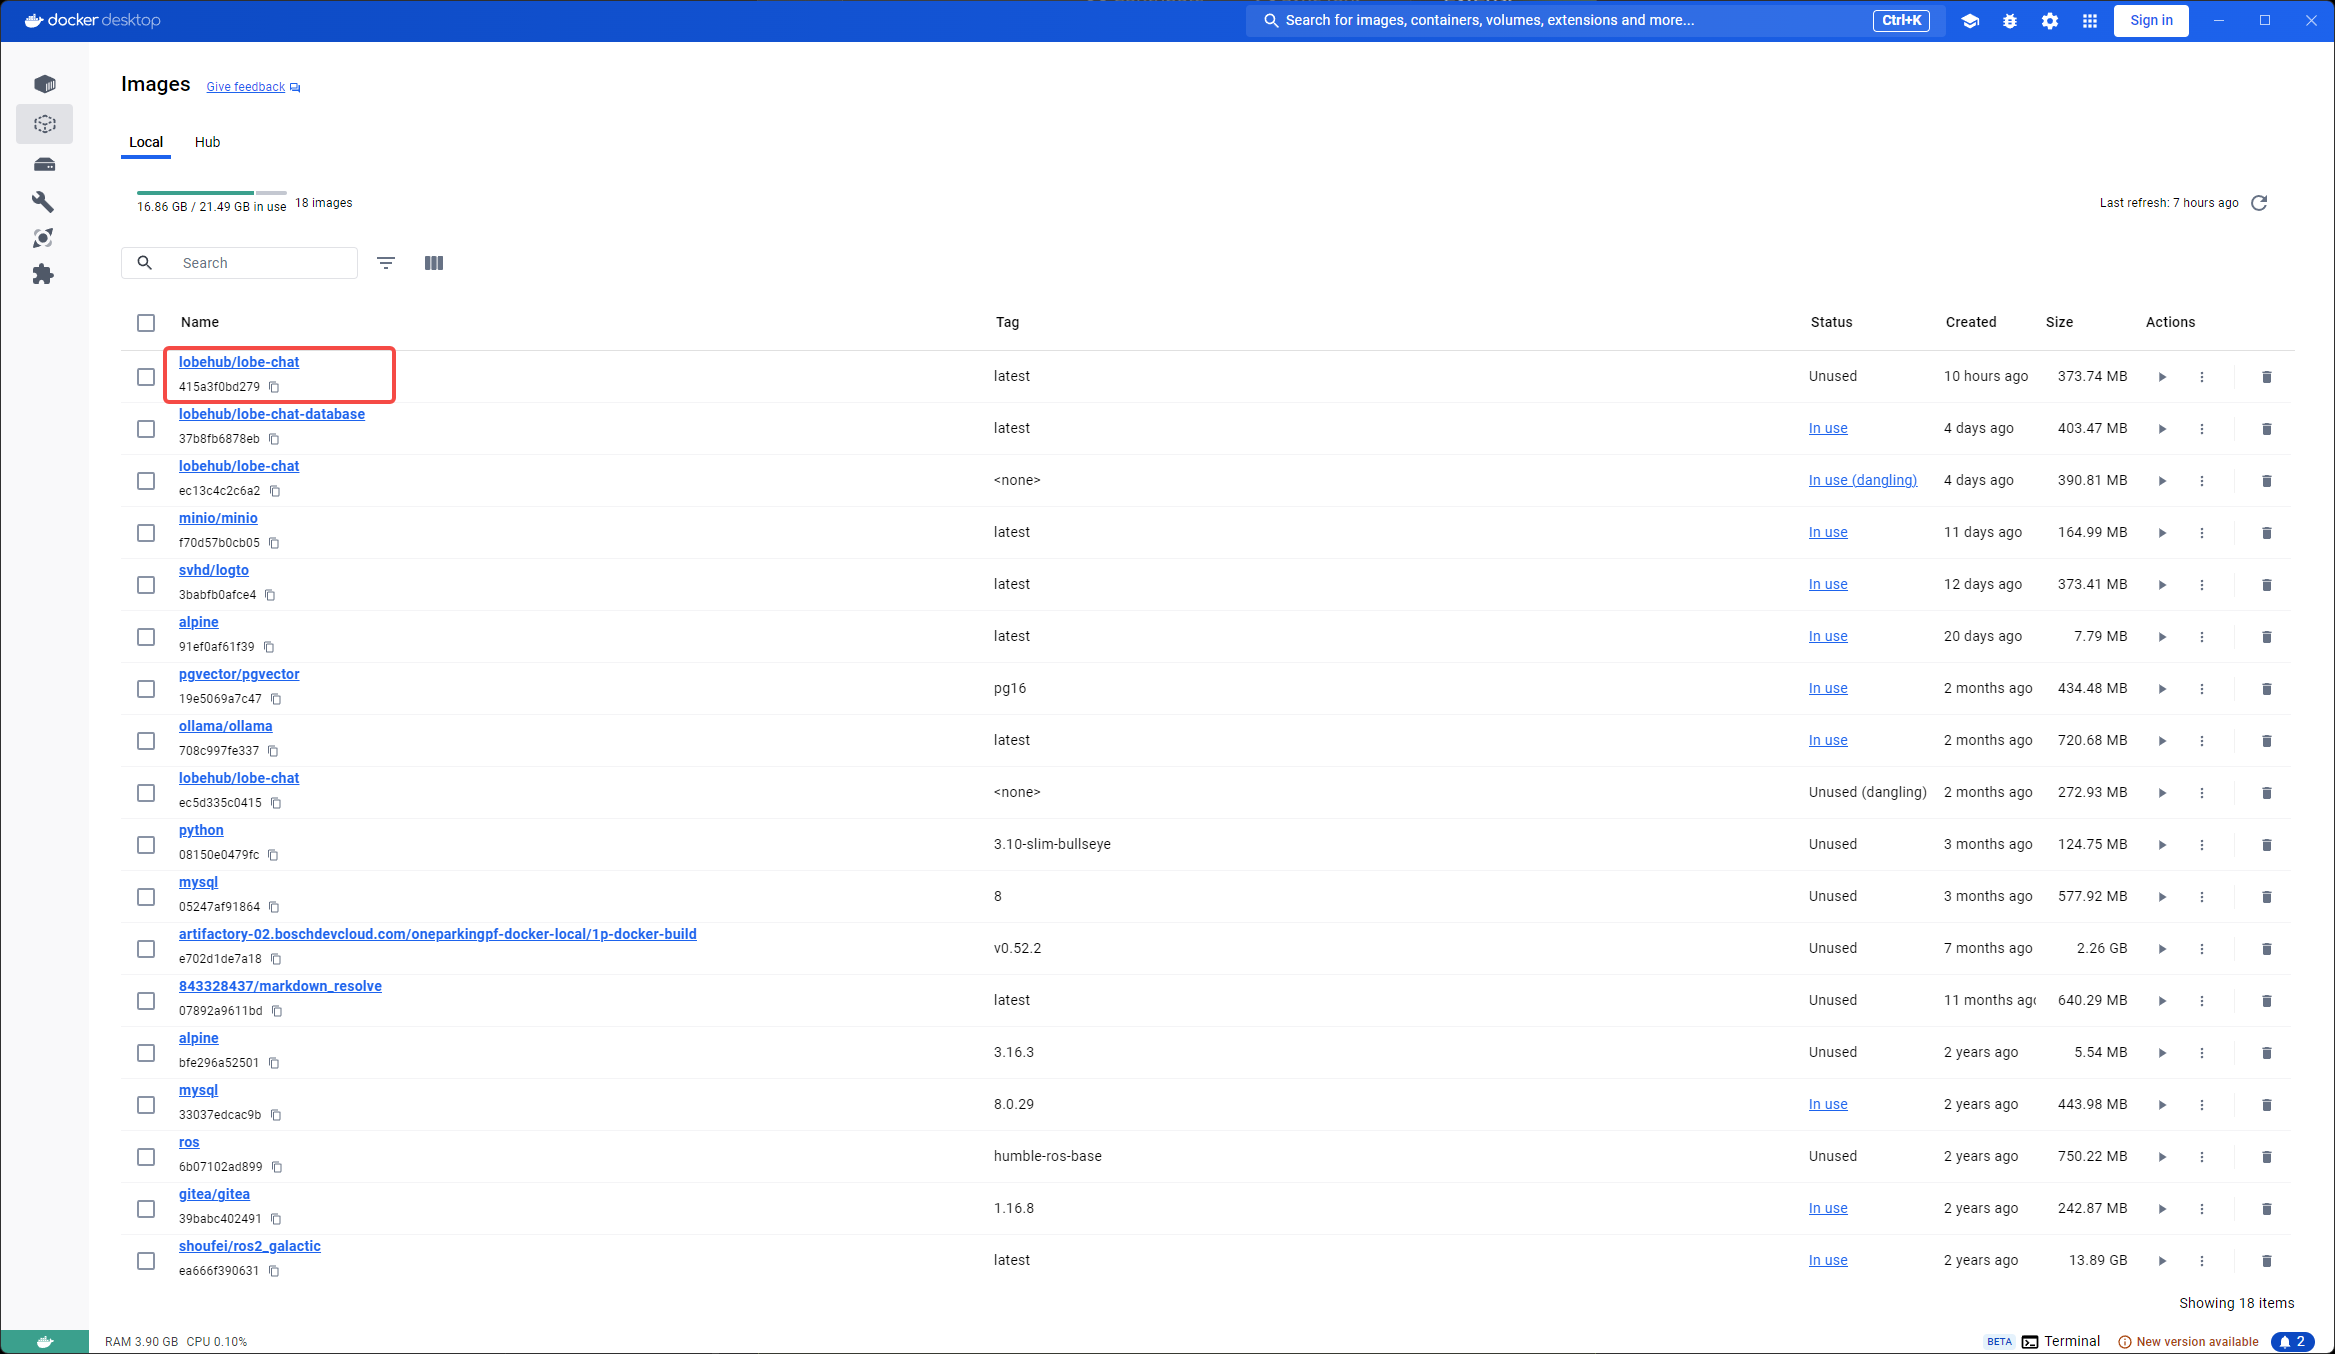Toggle the select-all images checkbox
Image resolution: width=2335 pixels, height=1354 pixels.
(x=146, y=323)
